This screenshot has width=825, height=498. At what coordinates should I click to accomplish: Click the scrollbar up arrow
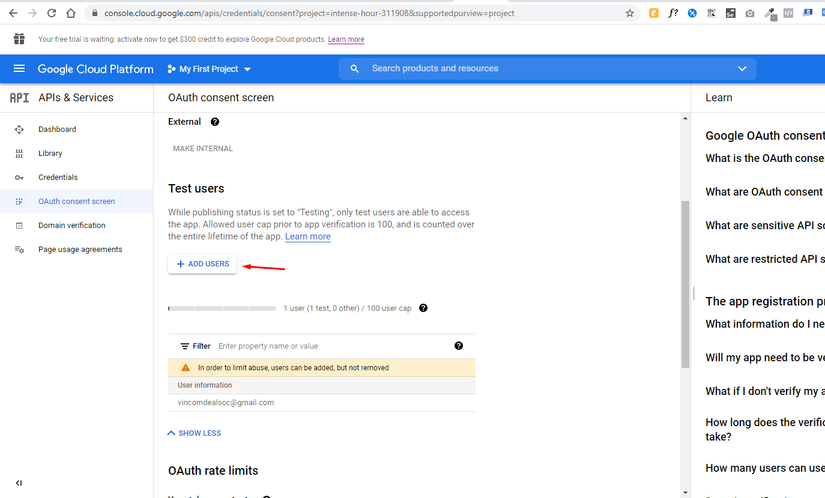point(685,118)
